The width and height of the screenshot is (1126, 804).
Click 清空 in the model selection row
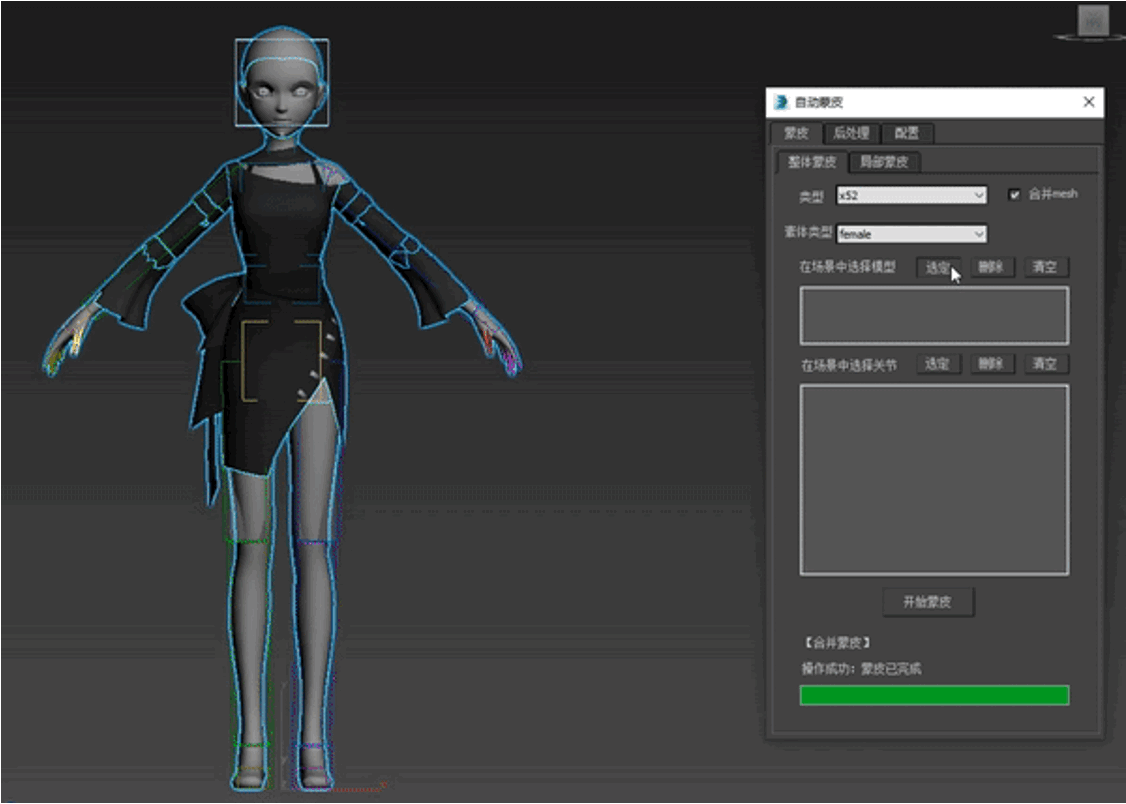point(1045,267)
